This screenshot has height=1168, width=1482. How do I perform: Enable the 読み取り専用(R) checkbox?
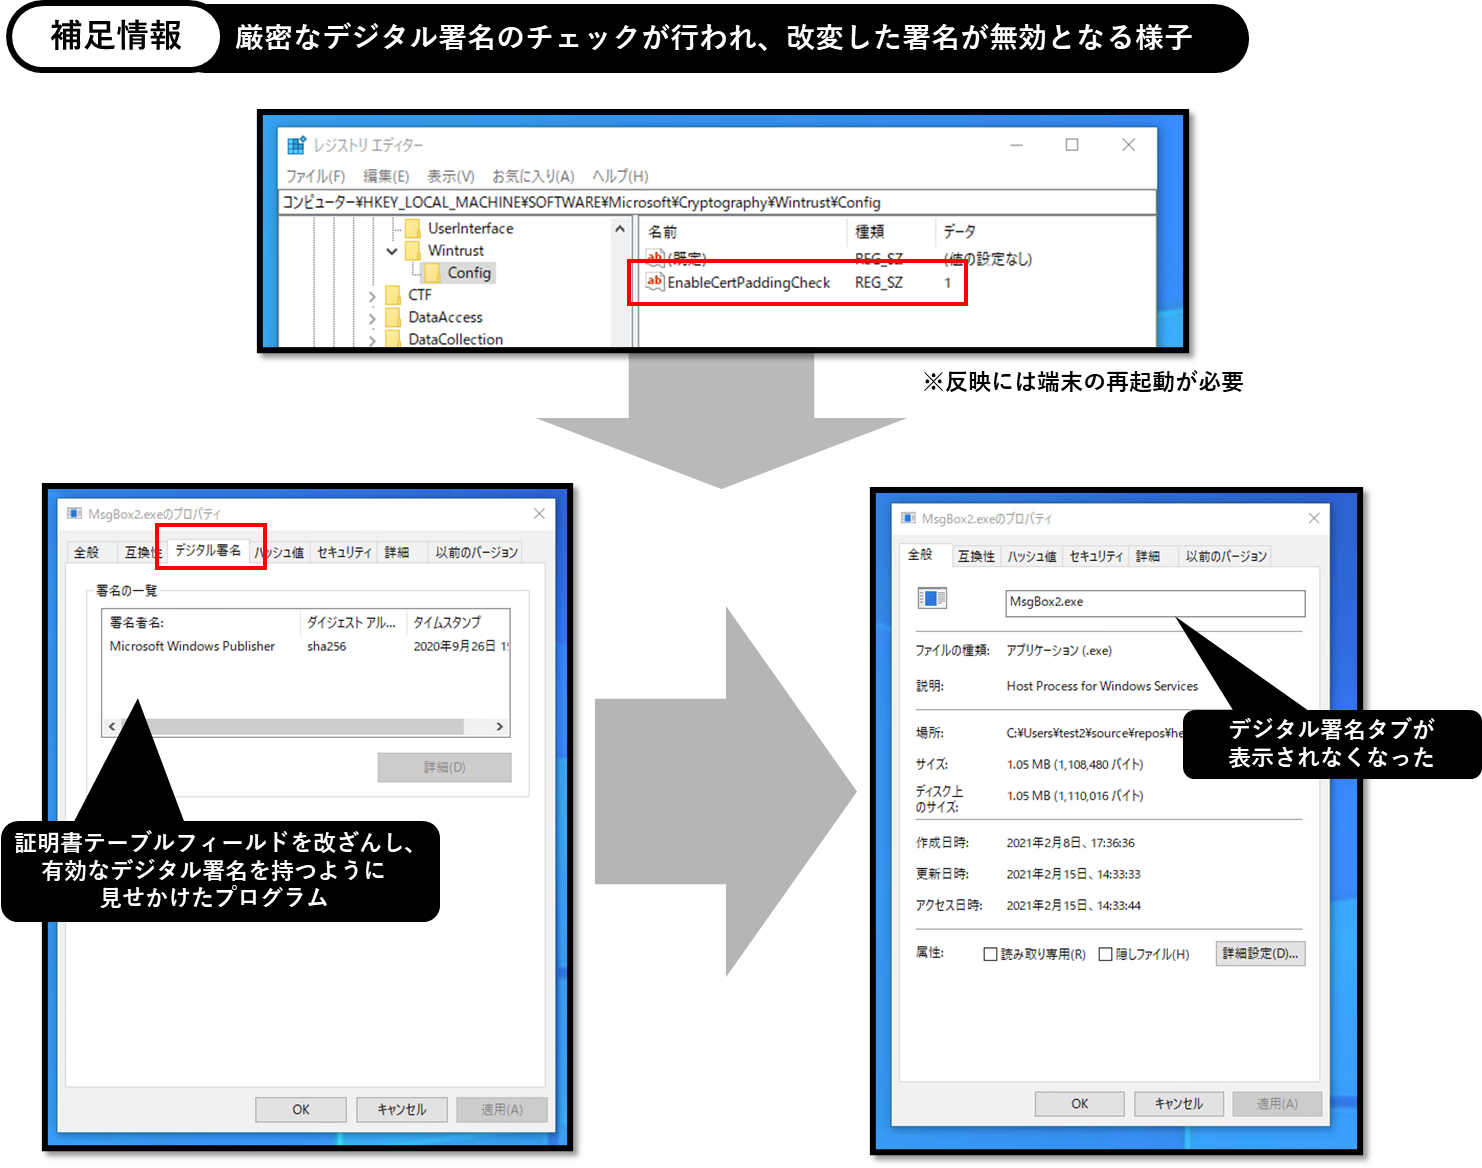click(990, 954)
